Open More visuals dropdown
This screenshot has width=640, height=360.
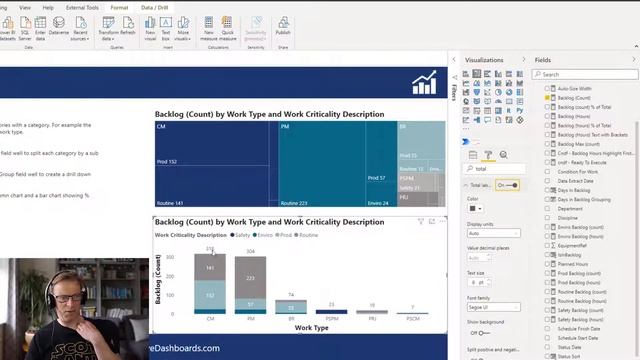click(182, 29)
